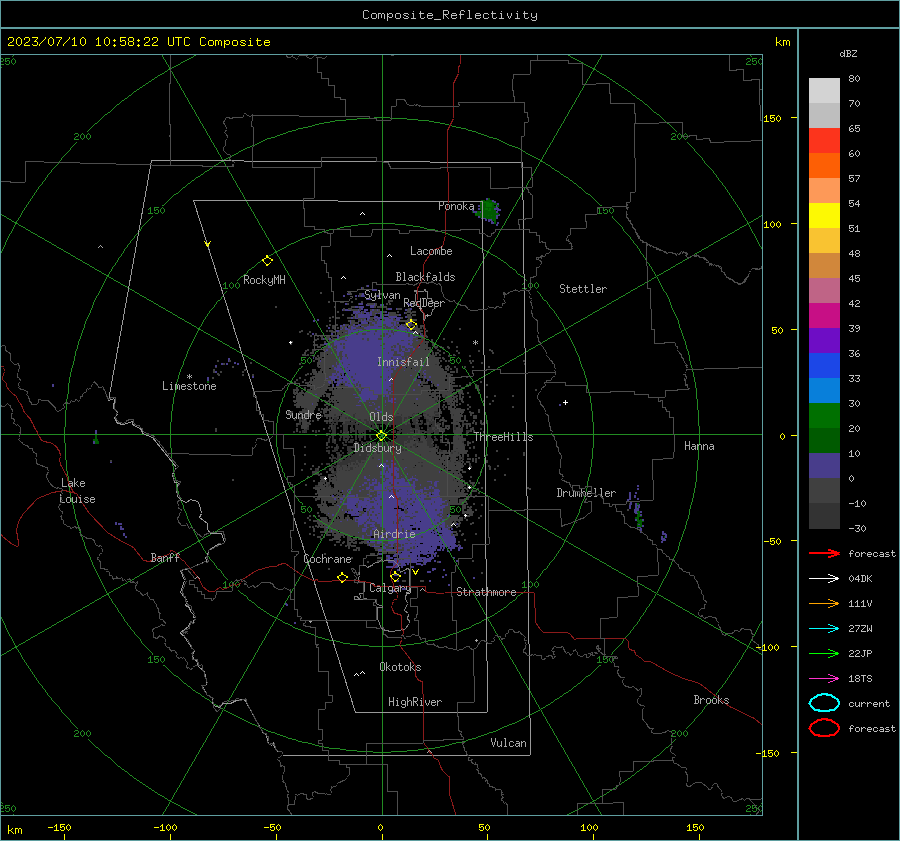The height and width of the screenshot is (841, 900).
Task: Click the RockyMH label
Action: 264,280
